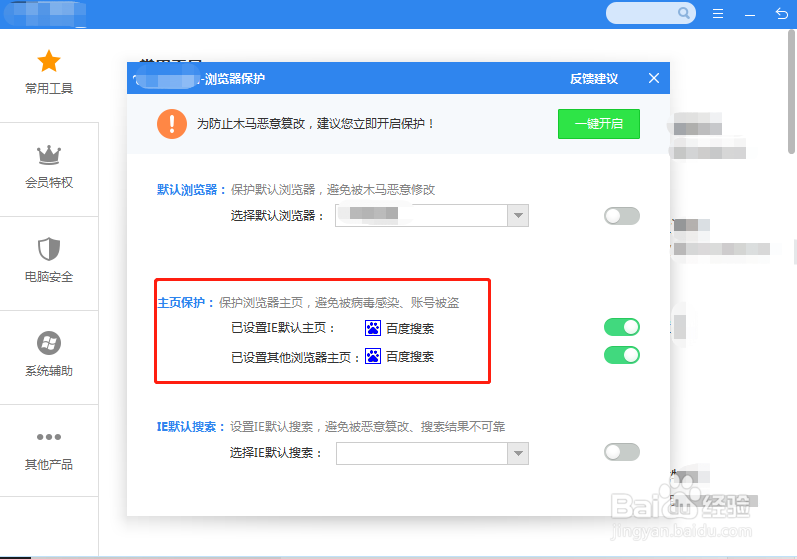Viewport: 797px width, 559px height.
Task: Click 百度搜索 text for 其他浏览器主页
Action: 410,357
